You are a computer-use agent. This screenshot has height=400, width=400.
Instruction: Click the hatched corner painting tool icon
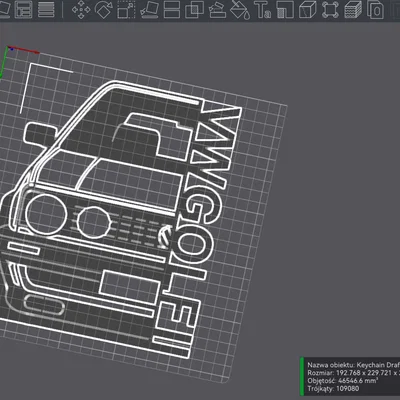point(285,9)
